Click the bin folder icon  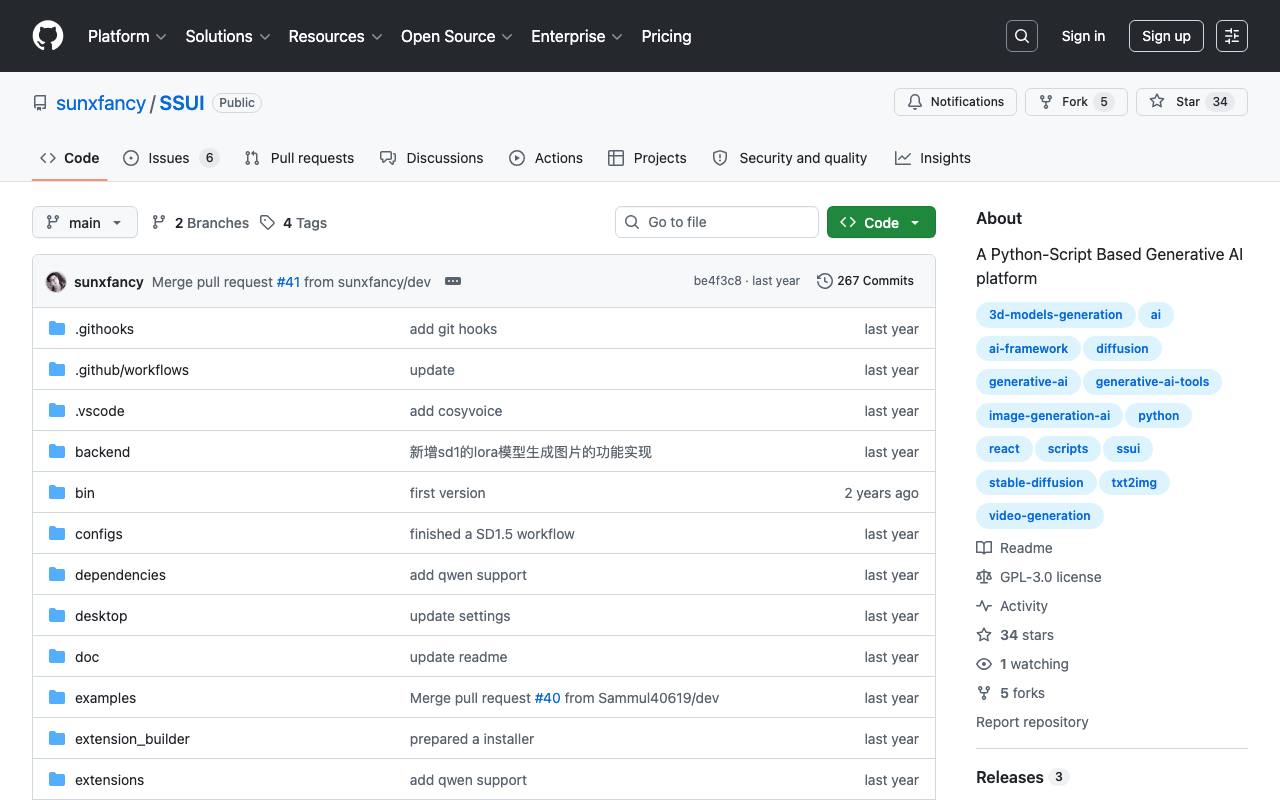[x=57, y=492]
